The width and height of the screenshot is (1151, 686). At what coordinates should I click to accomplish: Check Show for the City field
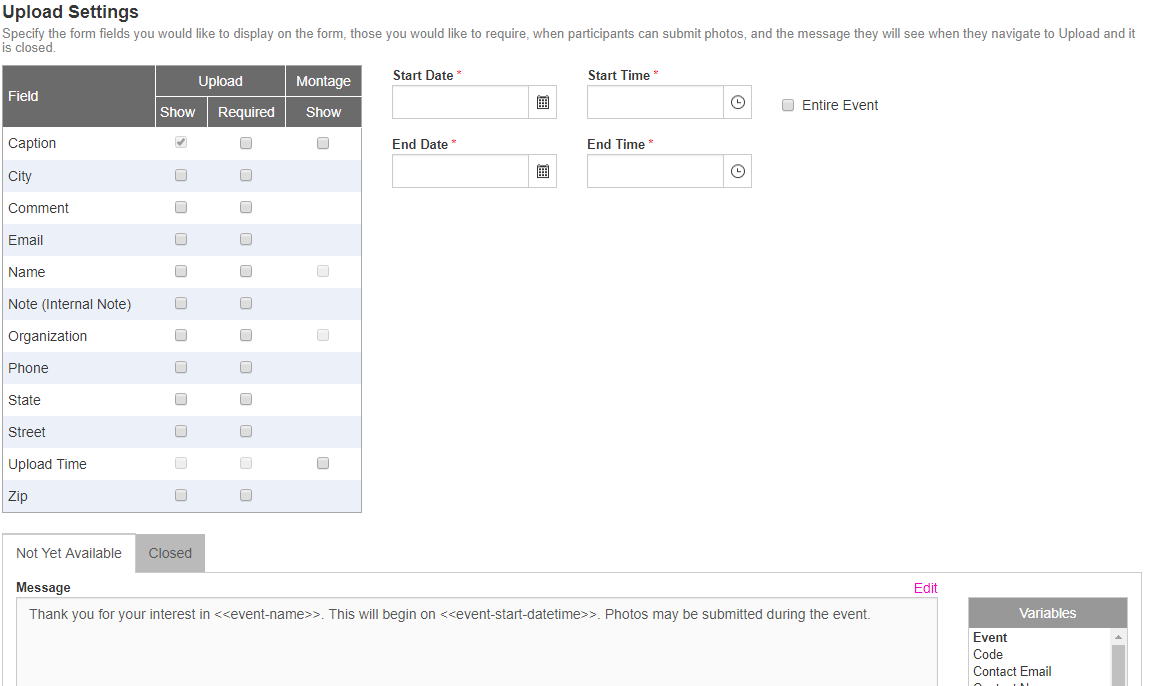tap(181, 175)
